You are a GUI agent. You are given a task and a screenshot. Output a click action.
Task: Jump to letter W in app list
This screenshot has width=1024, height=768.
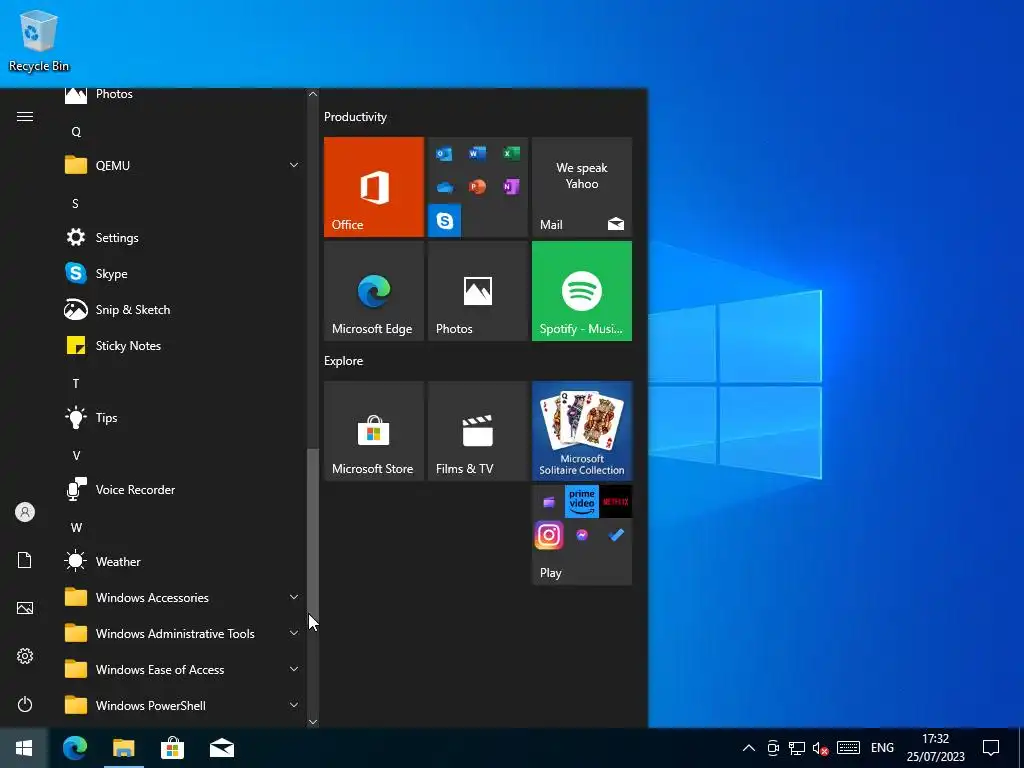(x=76, y=527)
